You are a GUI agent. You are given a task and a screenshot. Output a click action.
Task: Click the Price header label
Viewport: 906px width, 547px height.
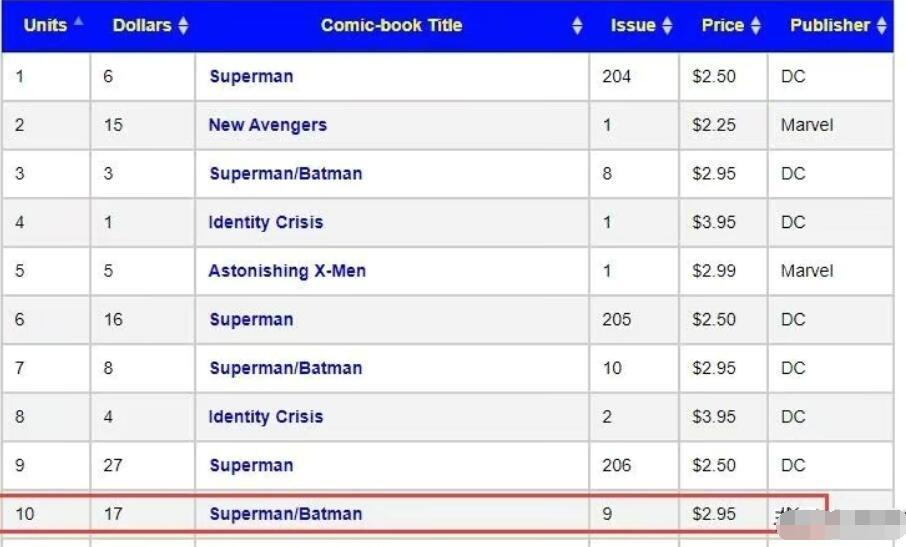point(722,25)
